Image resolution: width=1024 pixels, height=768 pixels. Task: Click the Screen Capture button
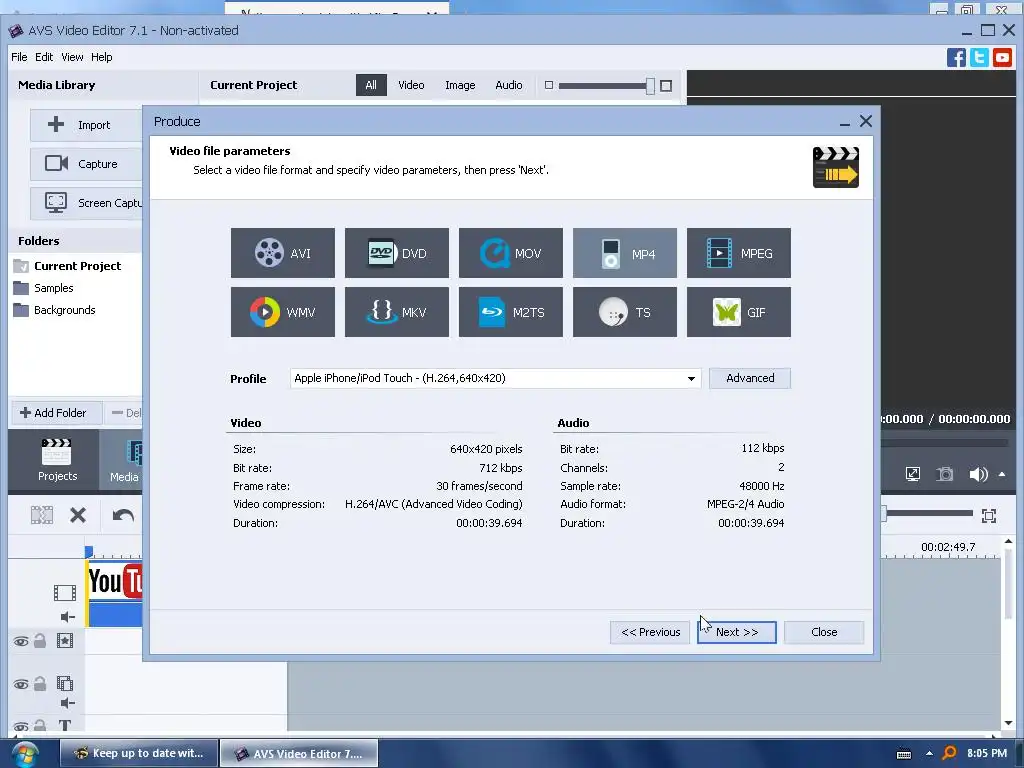pyautogui.click(x=86, y=203)
